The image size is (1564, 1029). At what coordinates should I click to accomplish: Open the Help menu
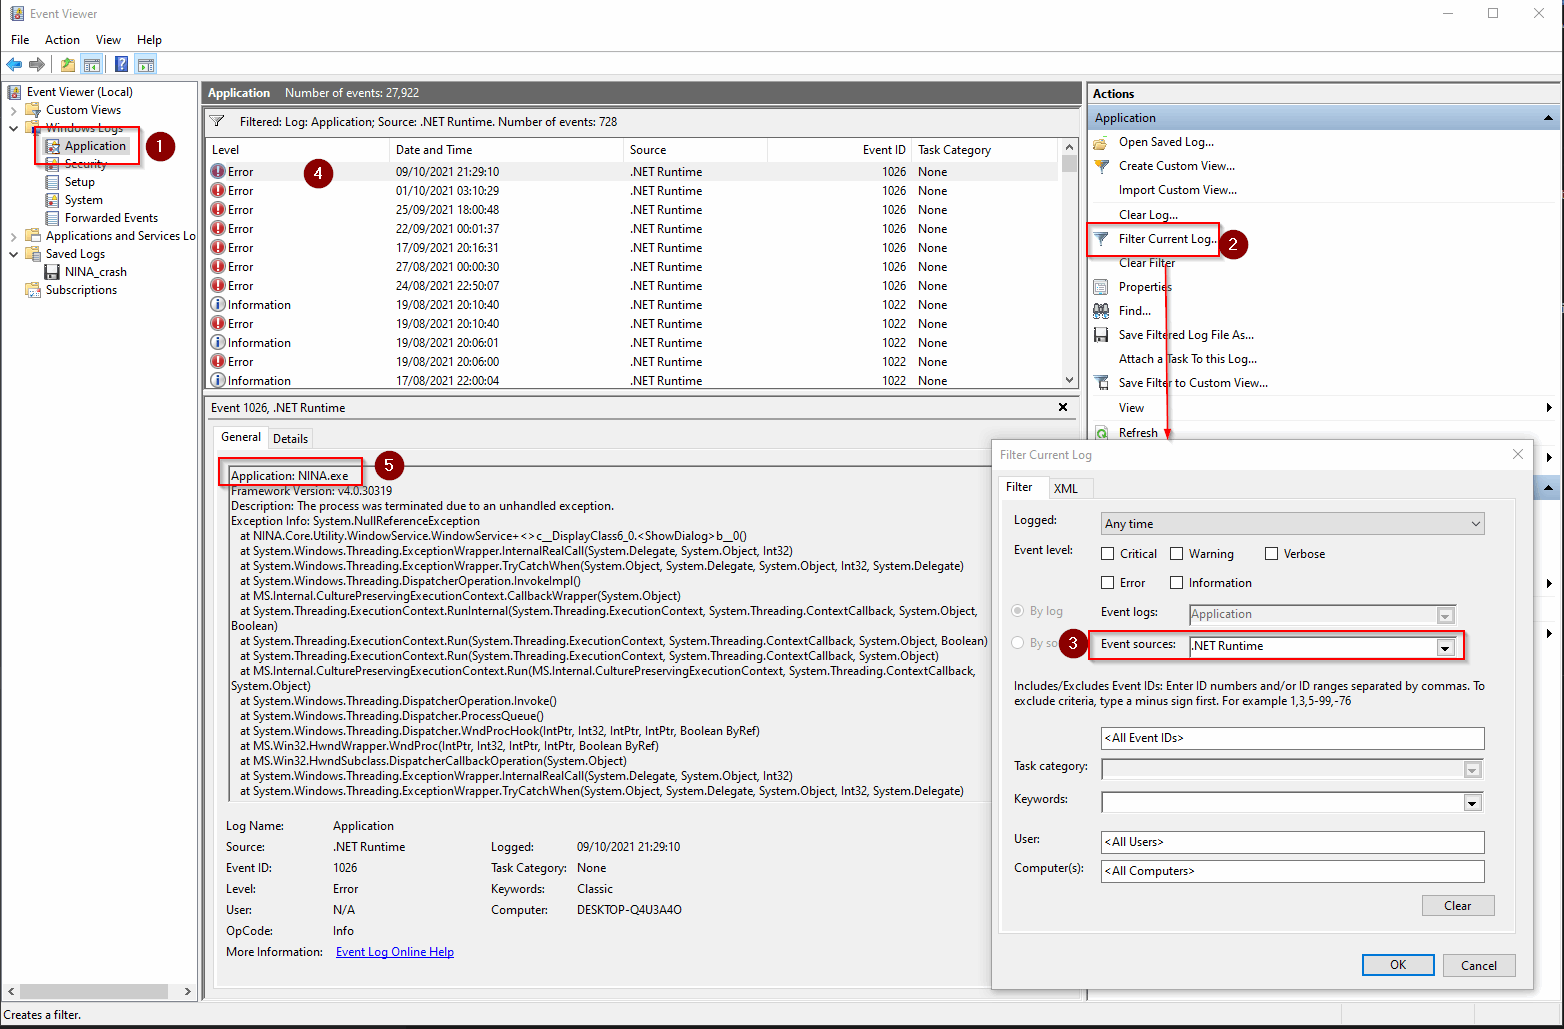click(x=149, y=40)
